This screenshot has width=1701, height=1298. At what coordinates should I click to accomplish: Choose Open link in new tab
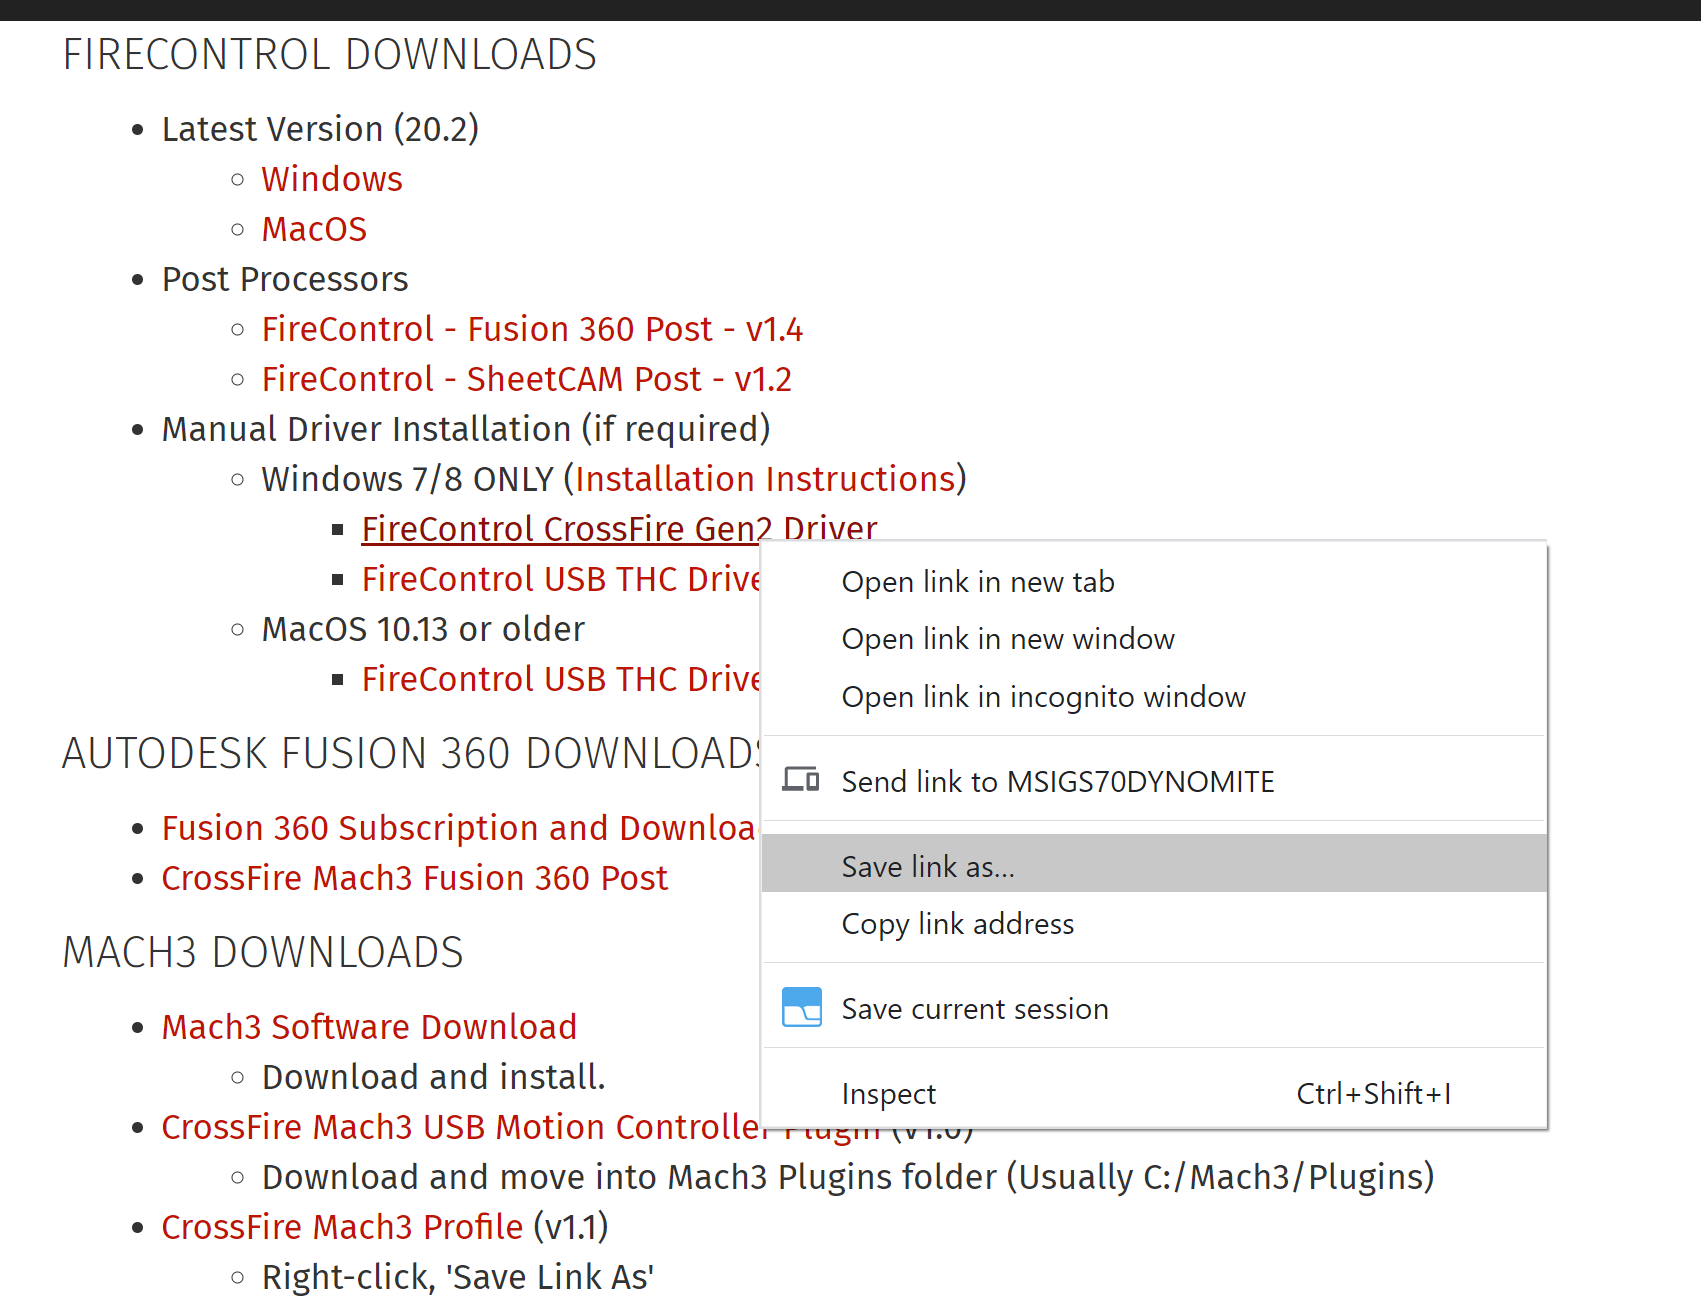[x=1154, y=581]
